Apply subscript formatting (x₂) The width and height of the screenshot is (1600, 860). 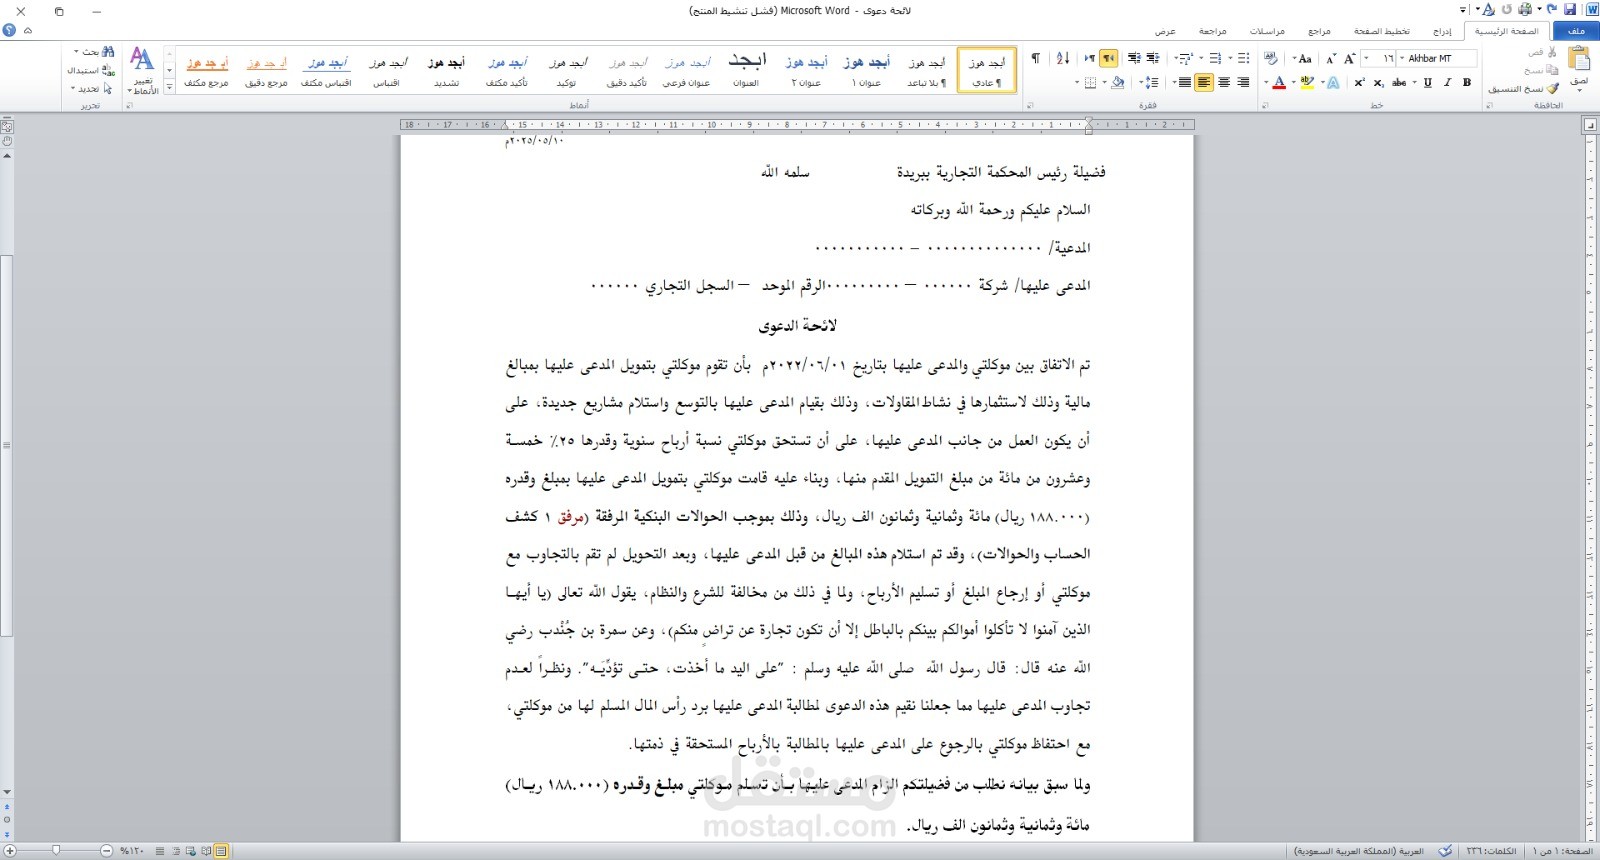click(1378, 82)
